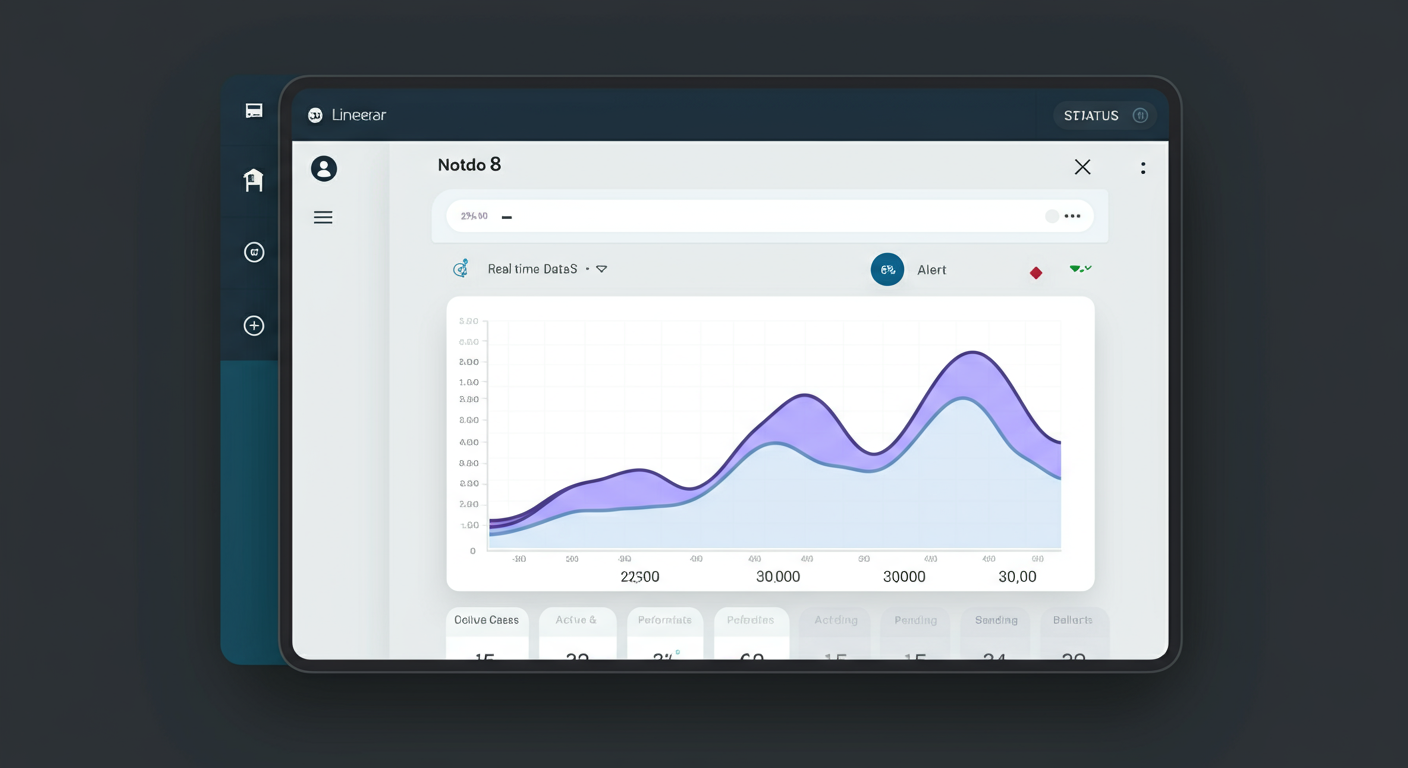1408x768 pixels.
Task: Open the vertical three-dot options menu
Action: (1143, 168)
